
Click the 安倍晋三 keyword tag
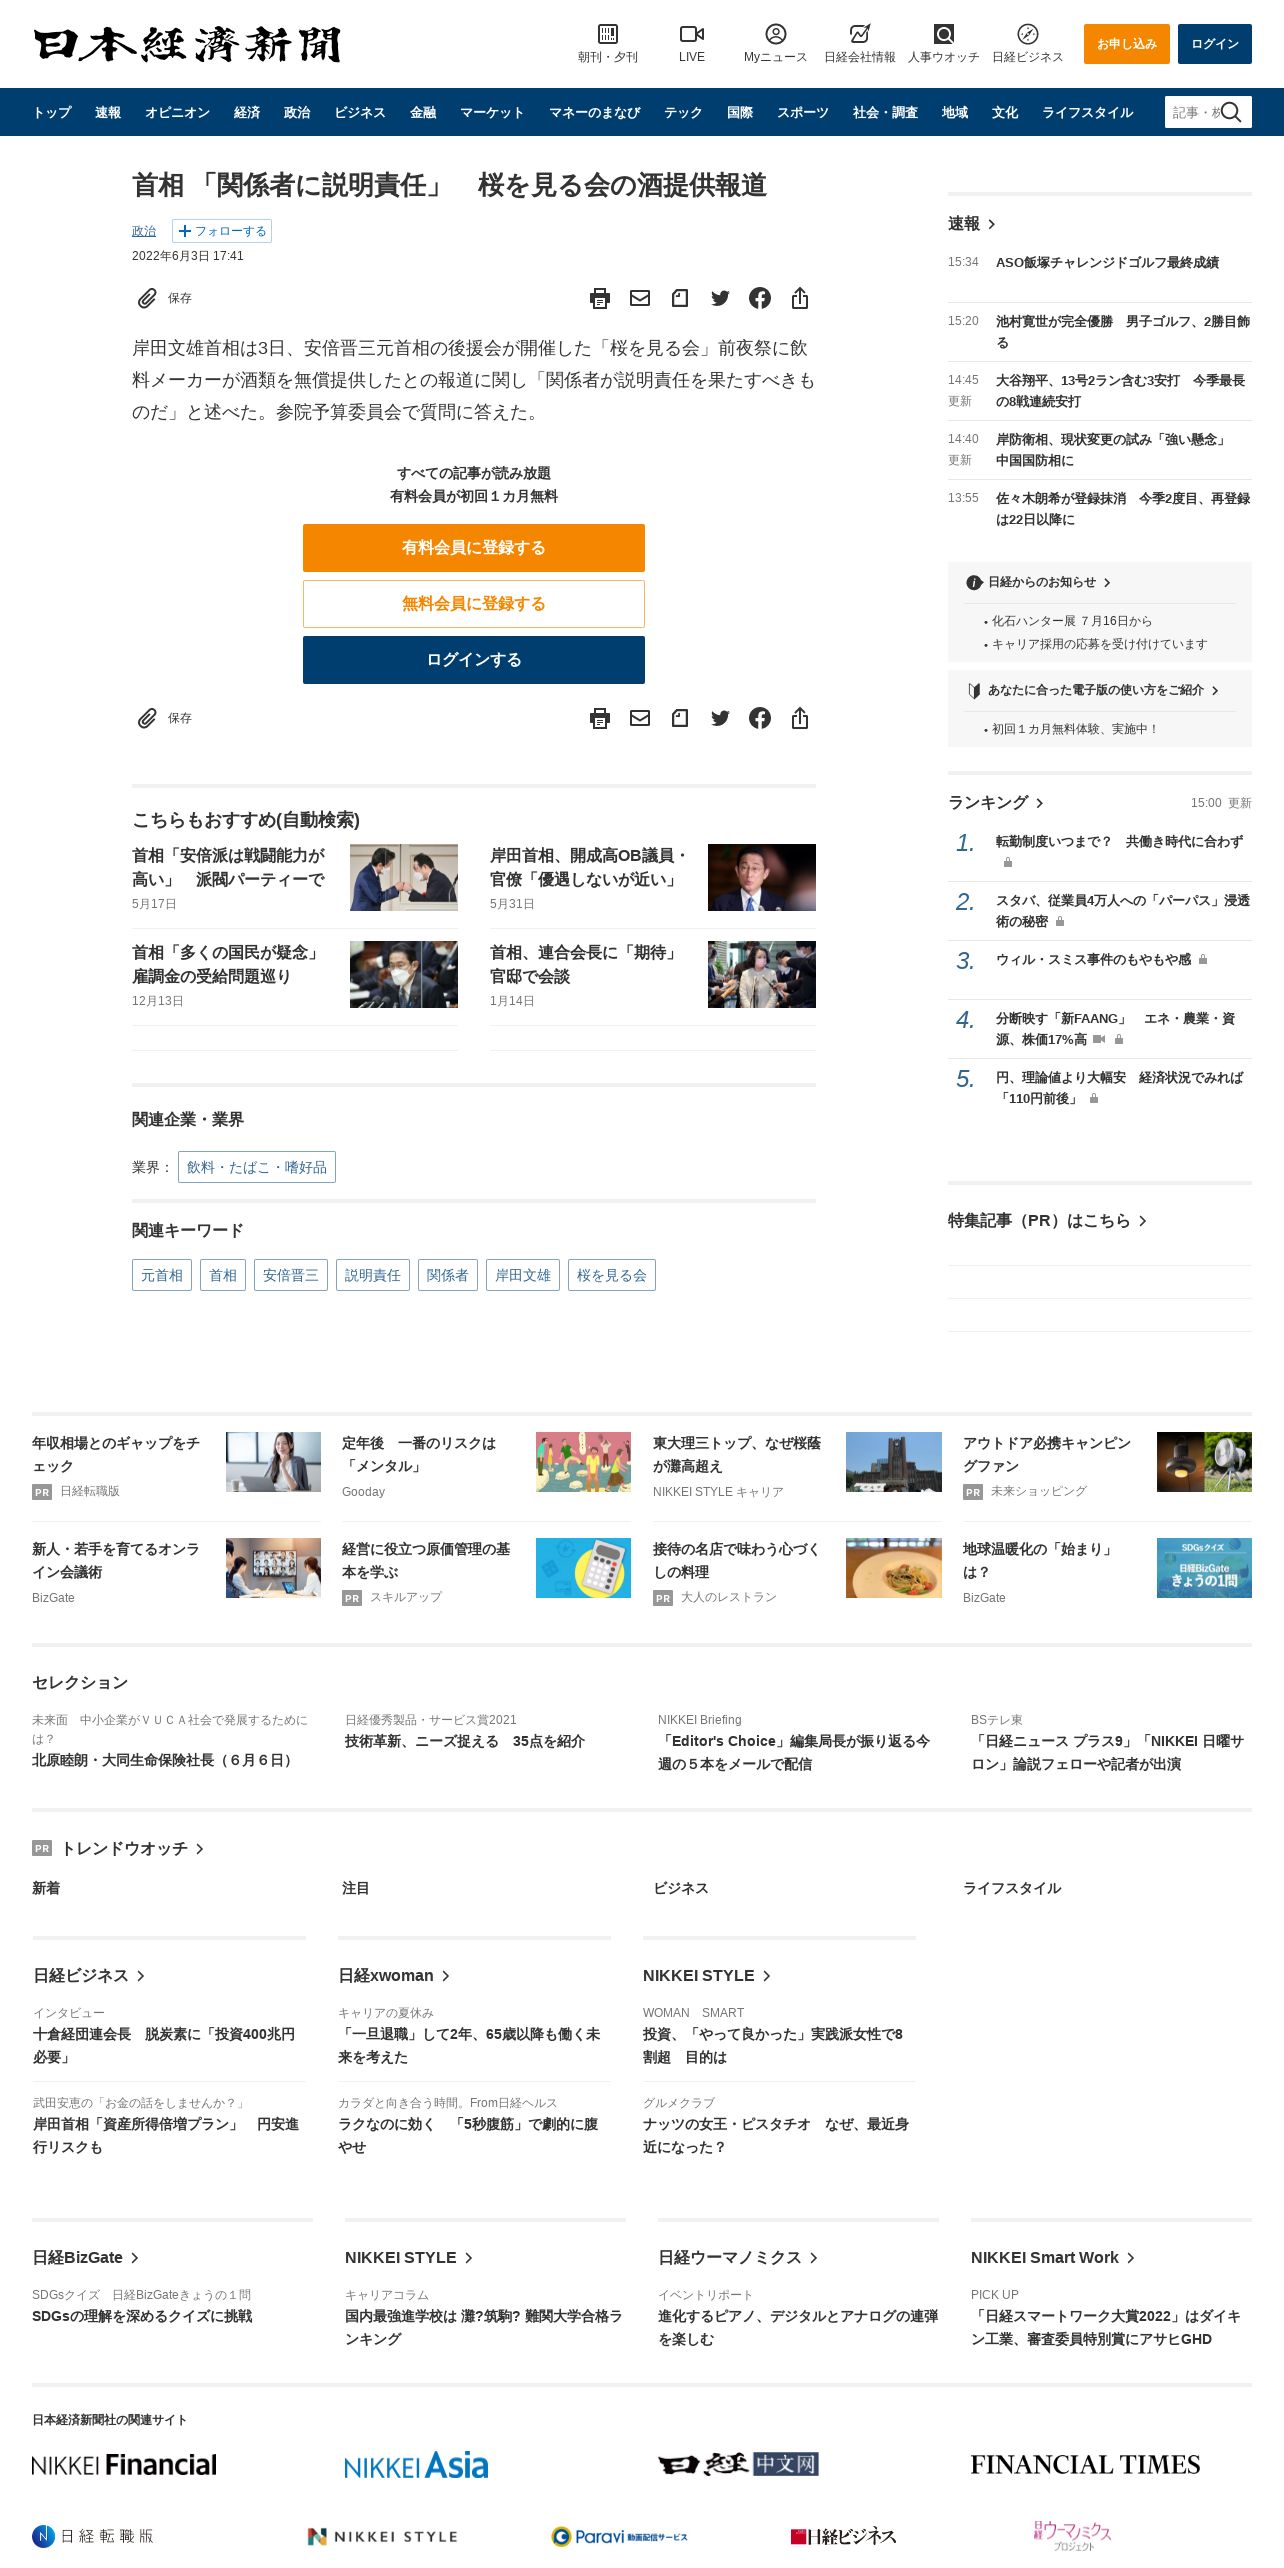pyautogui.click(x=291, y=1275)
